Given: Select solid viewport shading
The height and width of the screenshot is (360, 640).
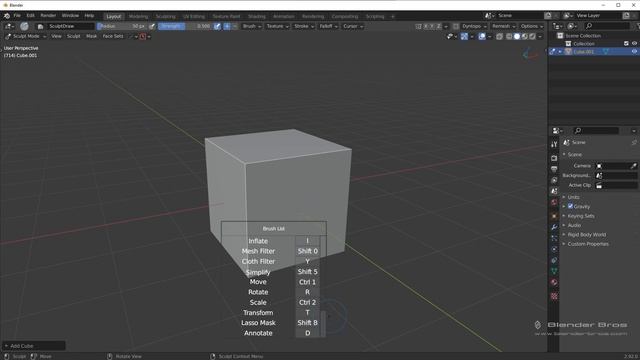Looking at the screenshot, I should [x=517, y=36].
